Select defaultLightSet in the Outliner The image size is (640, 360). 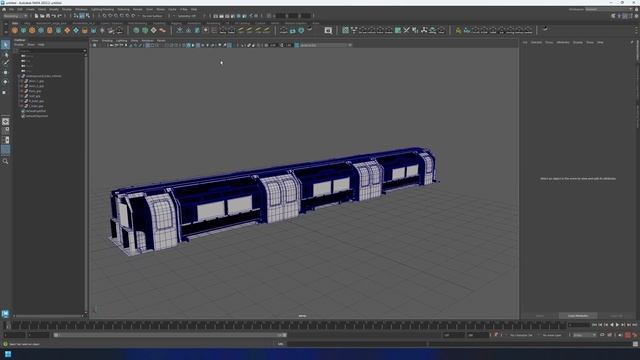[36, 111]
